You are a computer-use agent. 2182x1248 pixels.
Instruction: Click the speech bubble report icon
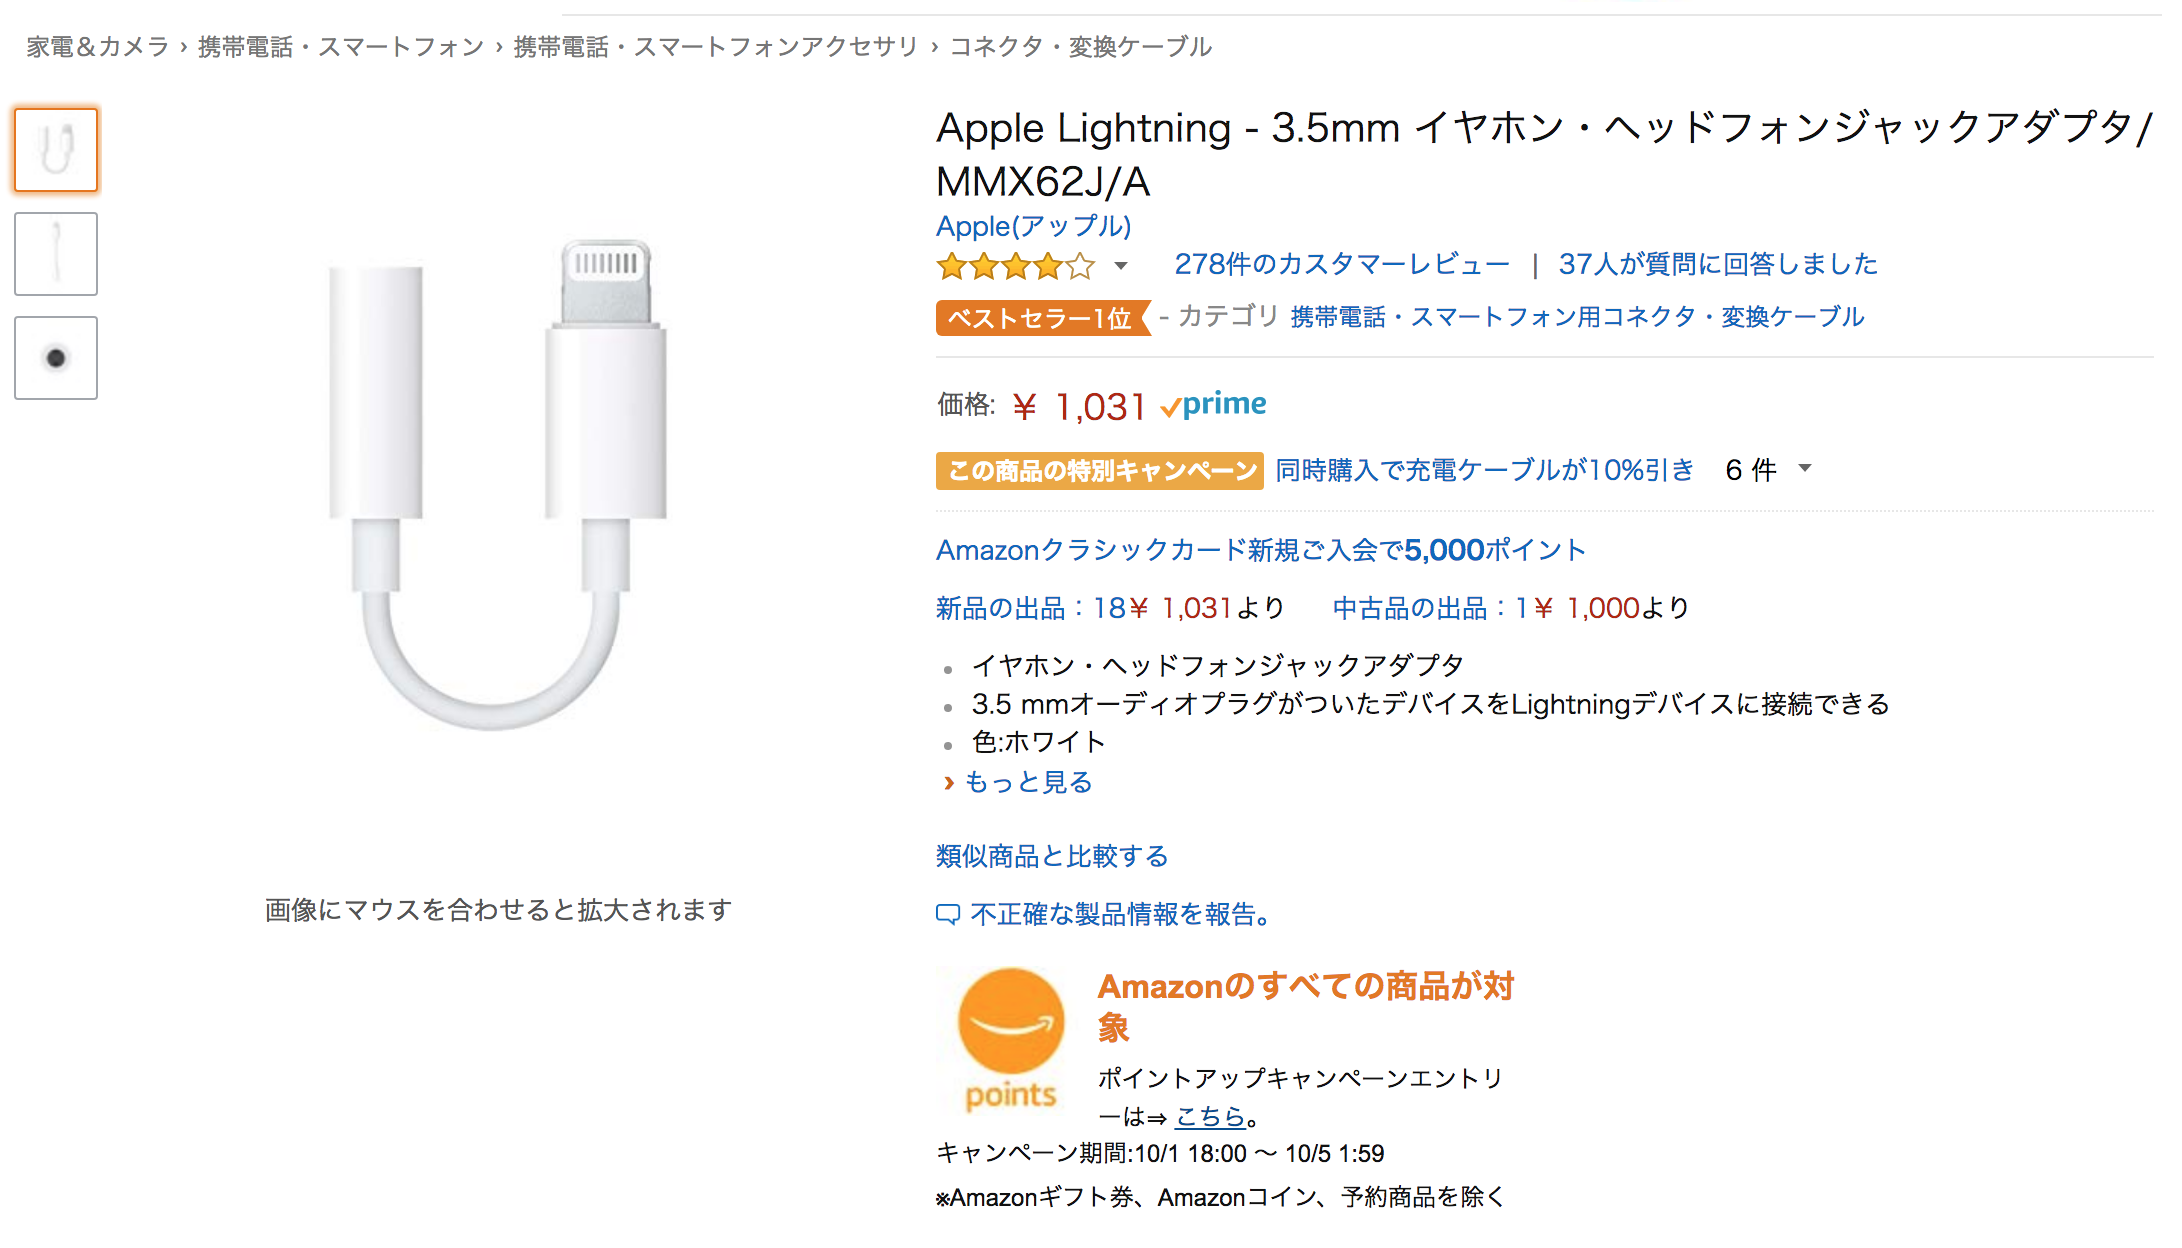click(947, 914)
